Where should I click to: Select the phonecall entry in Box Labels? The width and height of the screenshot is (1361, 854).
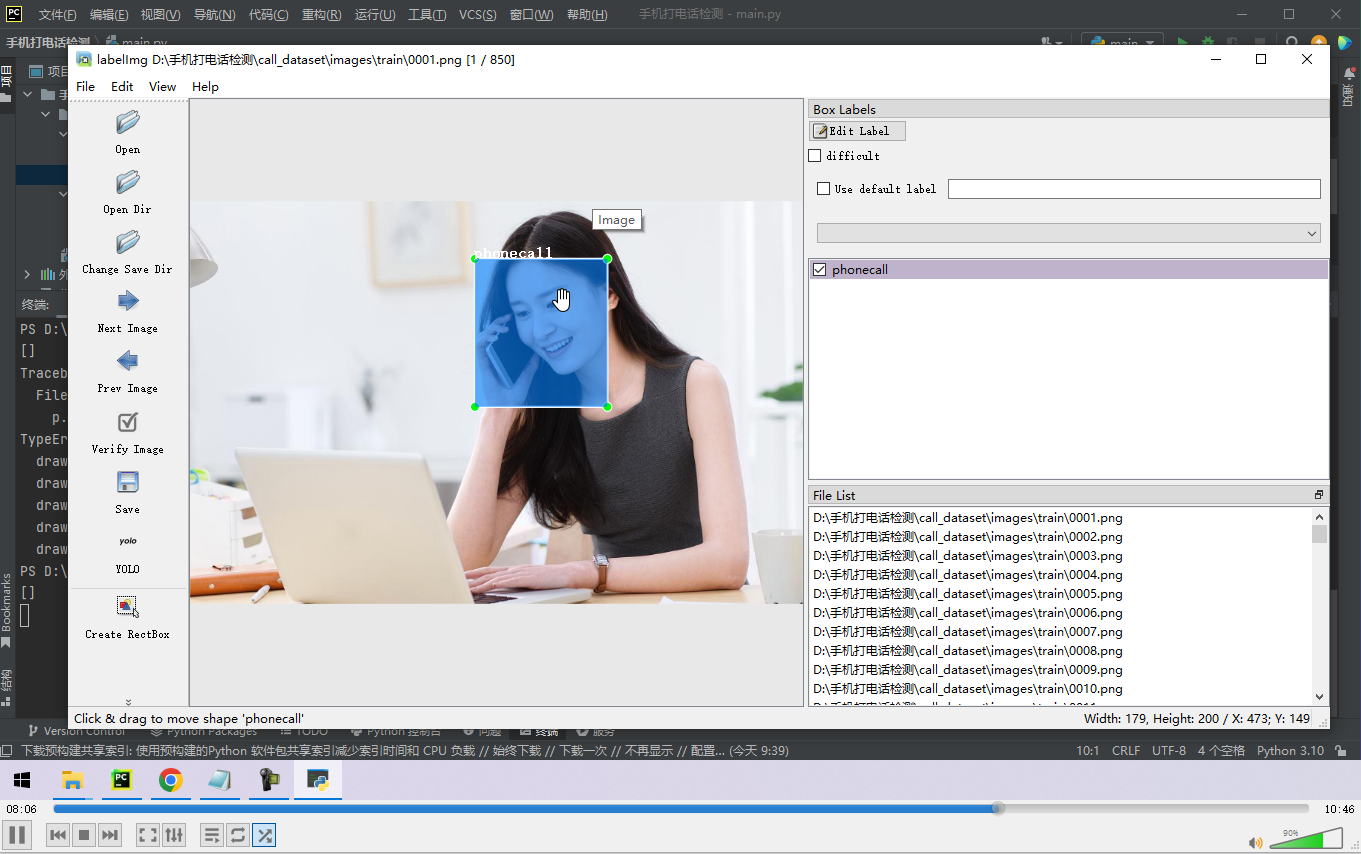click(x=1068, y=270)
